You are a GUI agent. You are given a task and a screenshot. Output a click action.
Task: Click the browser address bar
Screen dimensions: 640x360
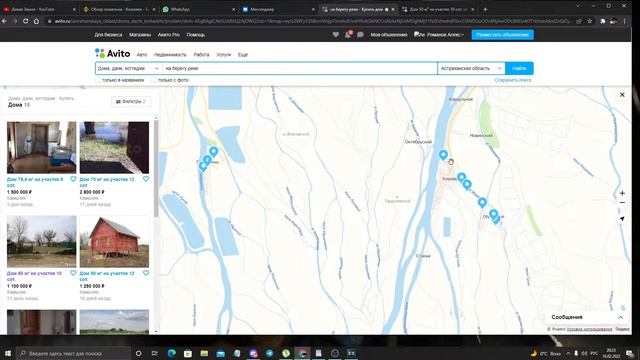312,21
